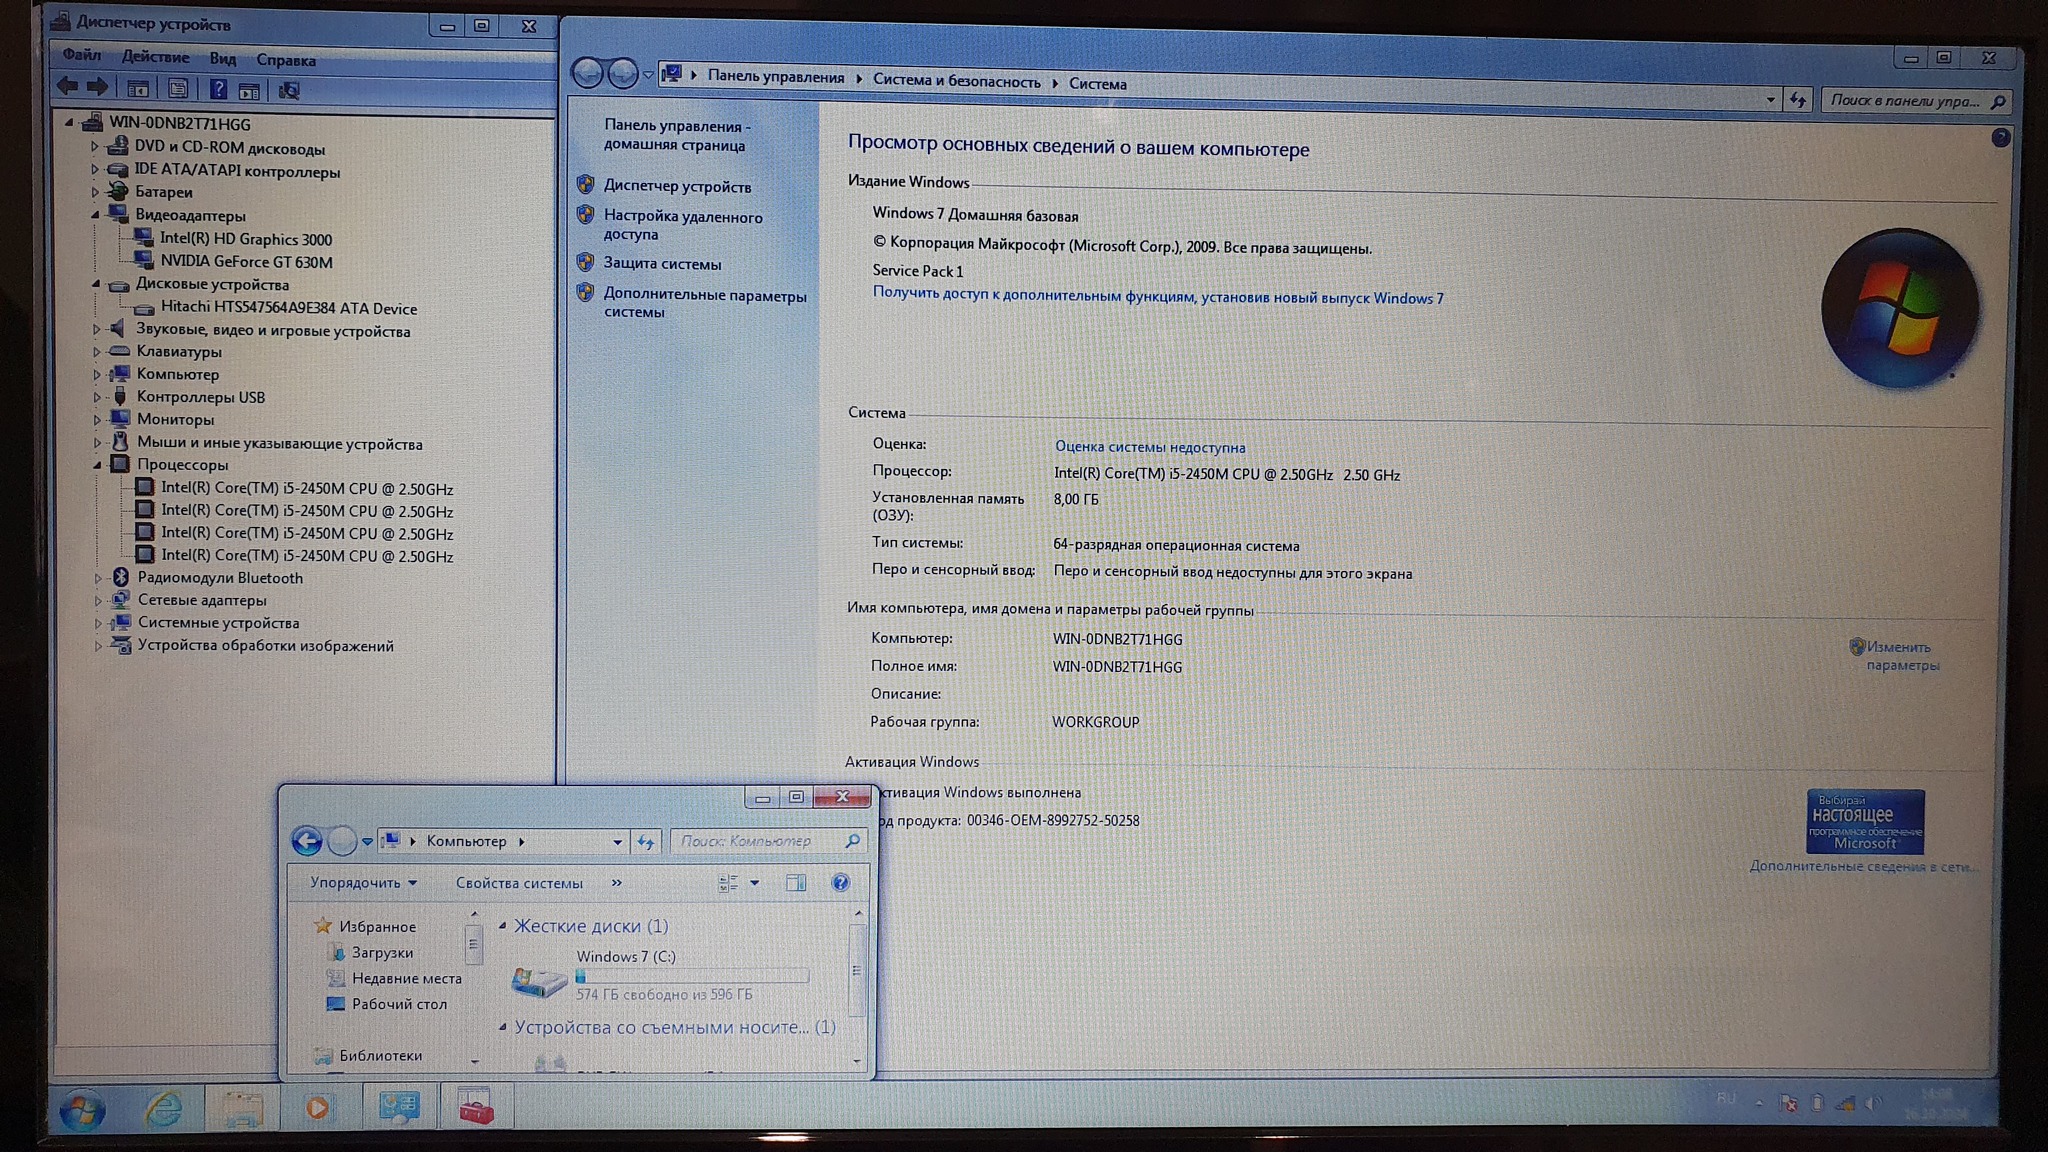Viewport: 2048px width, 1152px height.
Task: Open the Справка menu
Action: pyautogui.click(x=286, y=60)
